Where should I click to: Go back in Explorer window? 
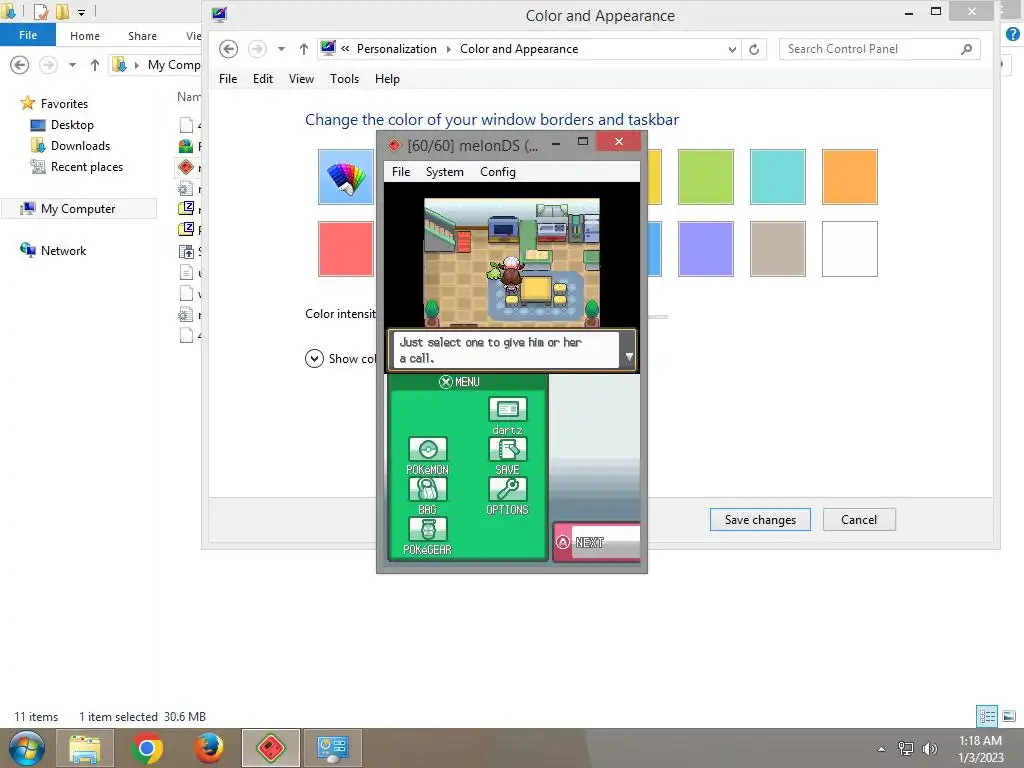click(20, 65)
